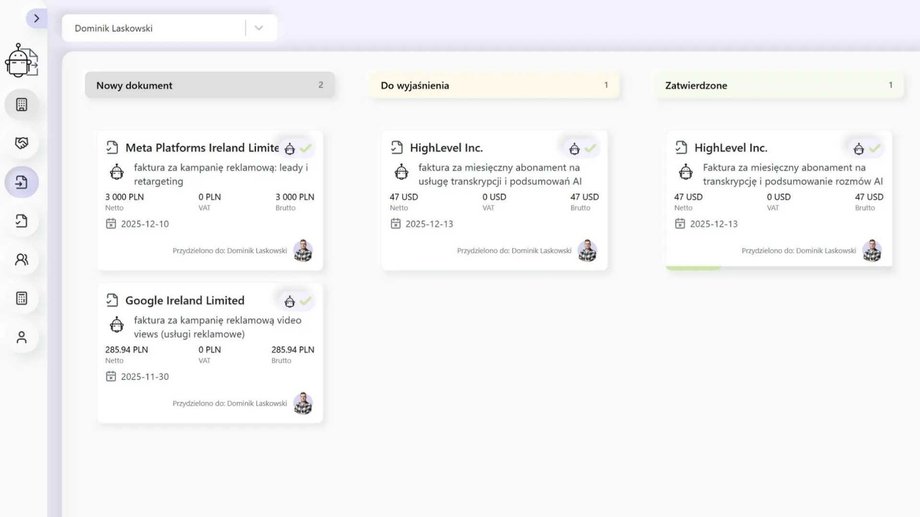Click the assignee avatar on Zatwierdzone HighLevel card
This screenshot has height=517, width=920.
tap(872, 250)
